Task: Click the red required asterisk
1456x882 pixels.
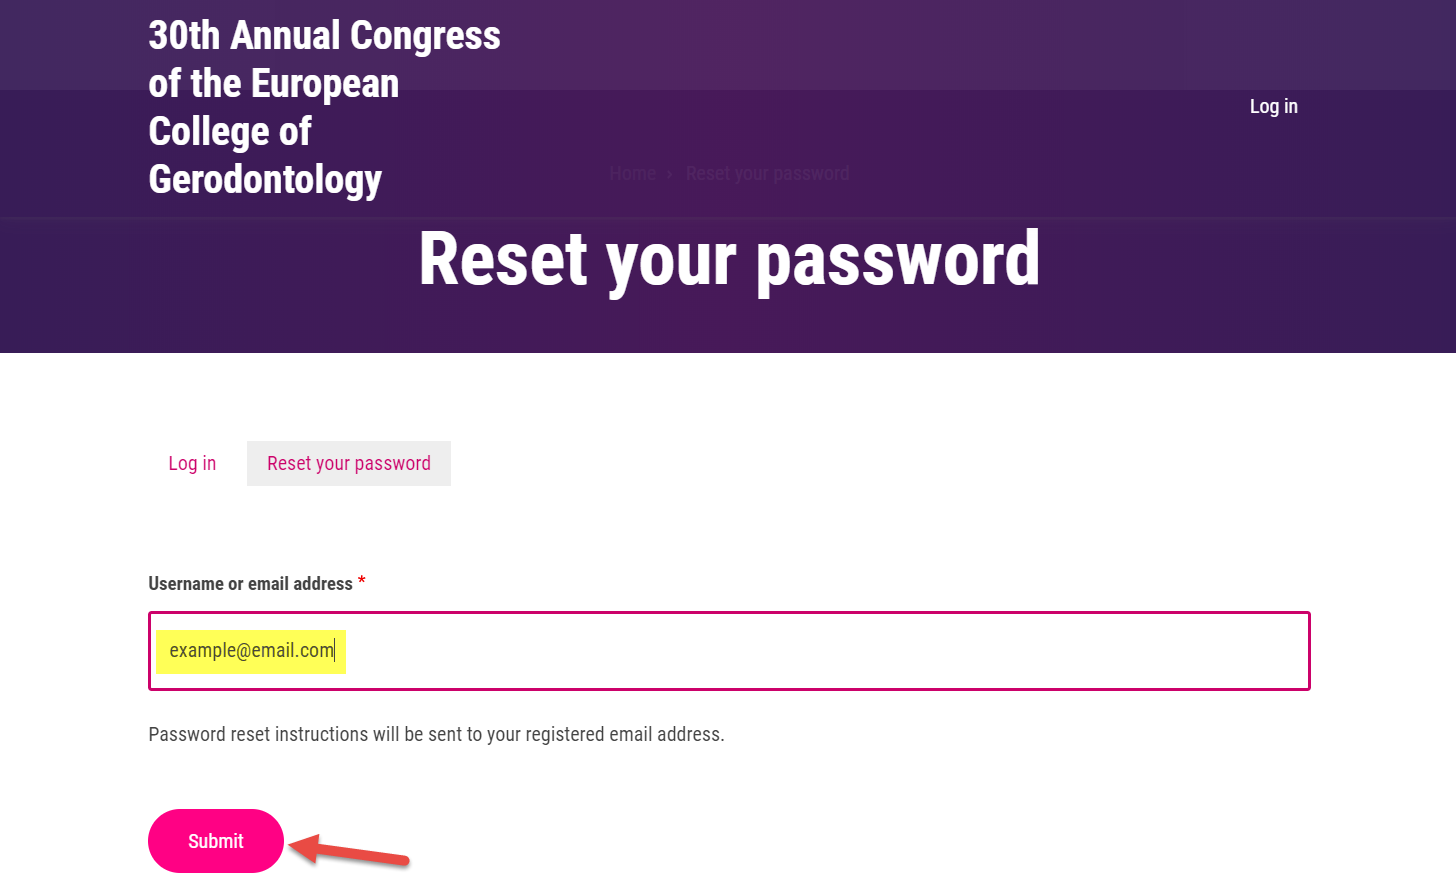Action: point(361,581)
